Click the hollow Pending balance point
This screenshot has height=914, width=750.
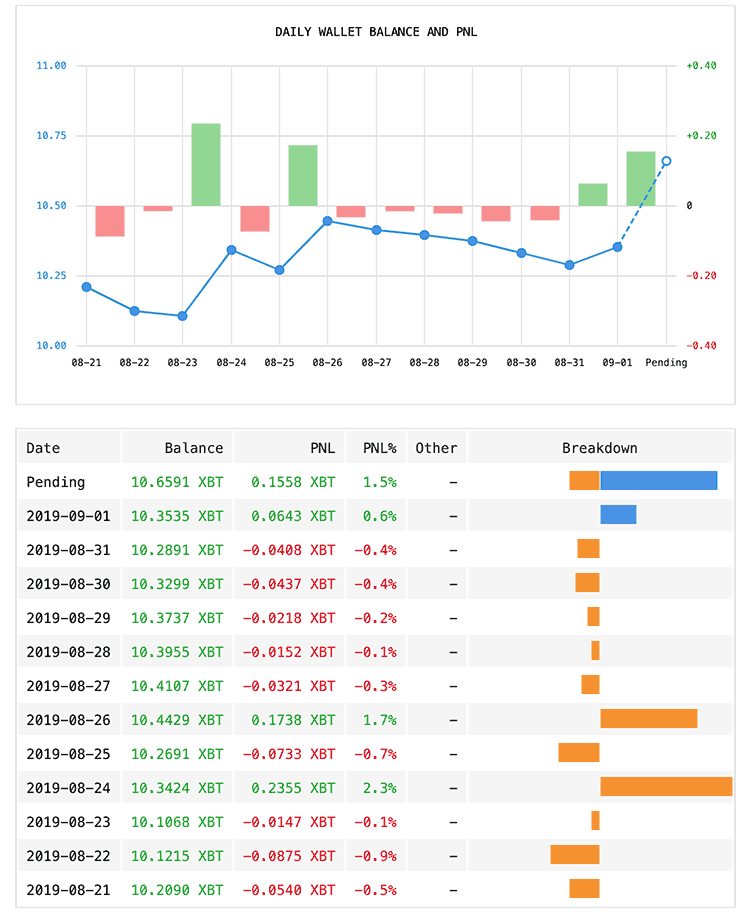click(666, 161)
